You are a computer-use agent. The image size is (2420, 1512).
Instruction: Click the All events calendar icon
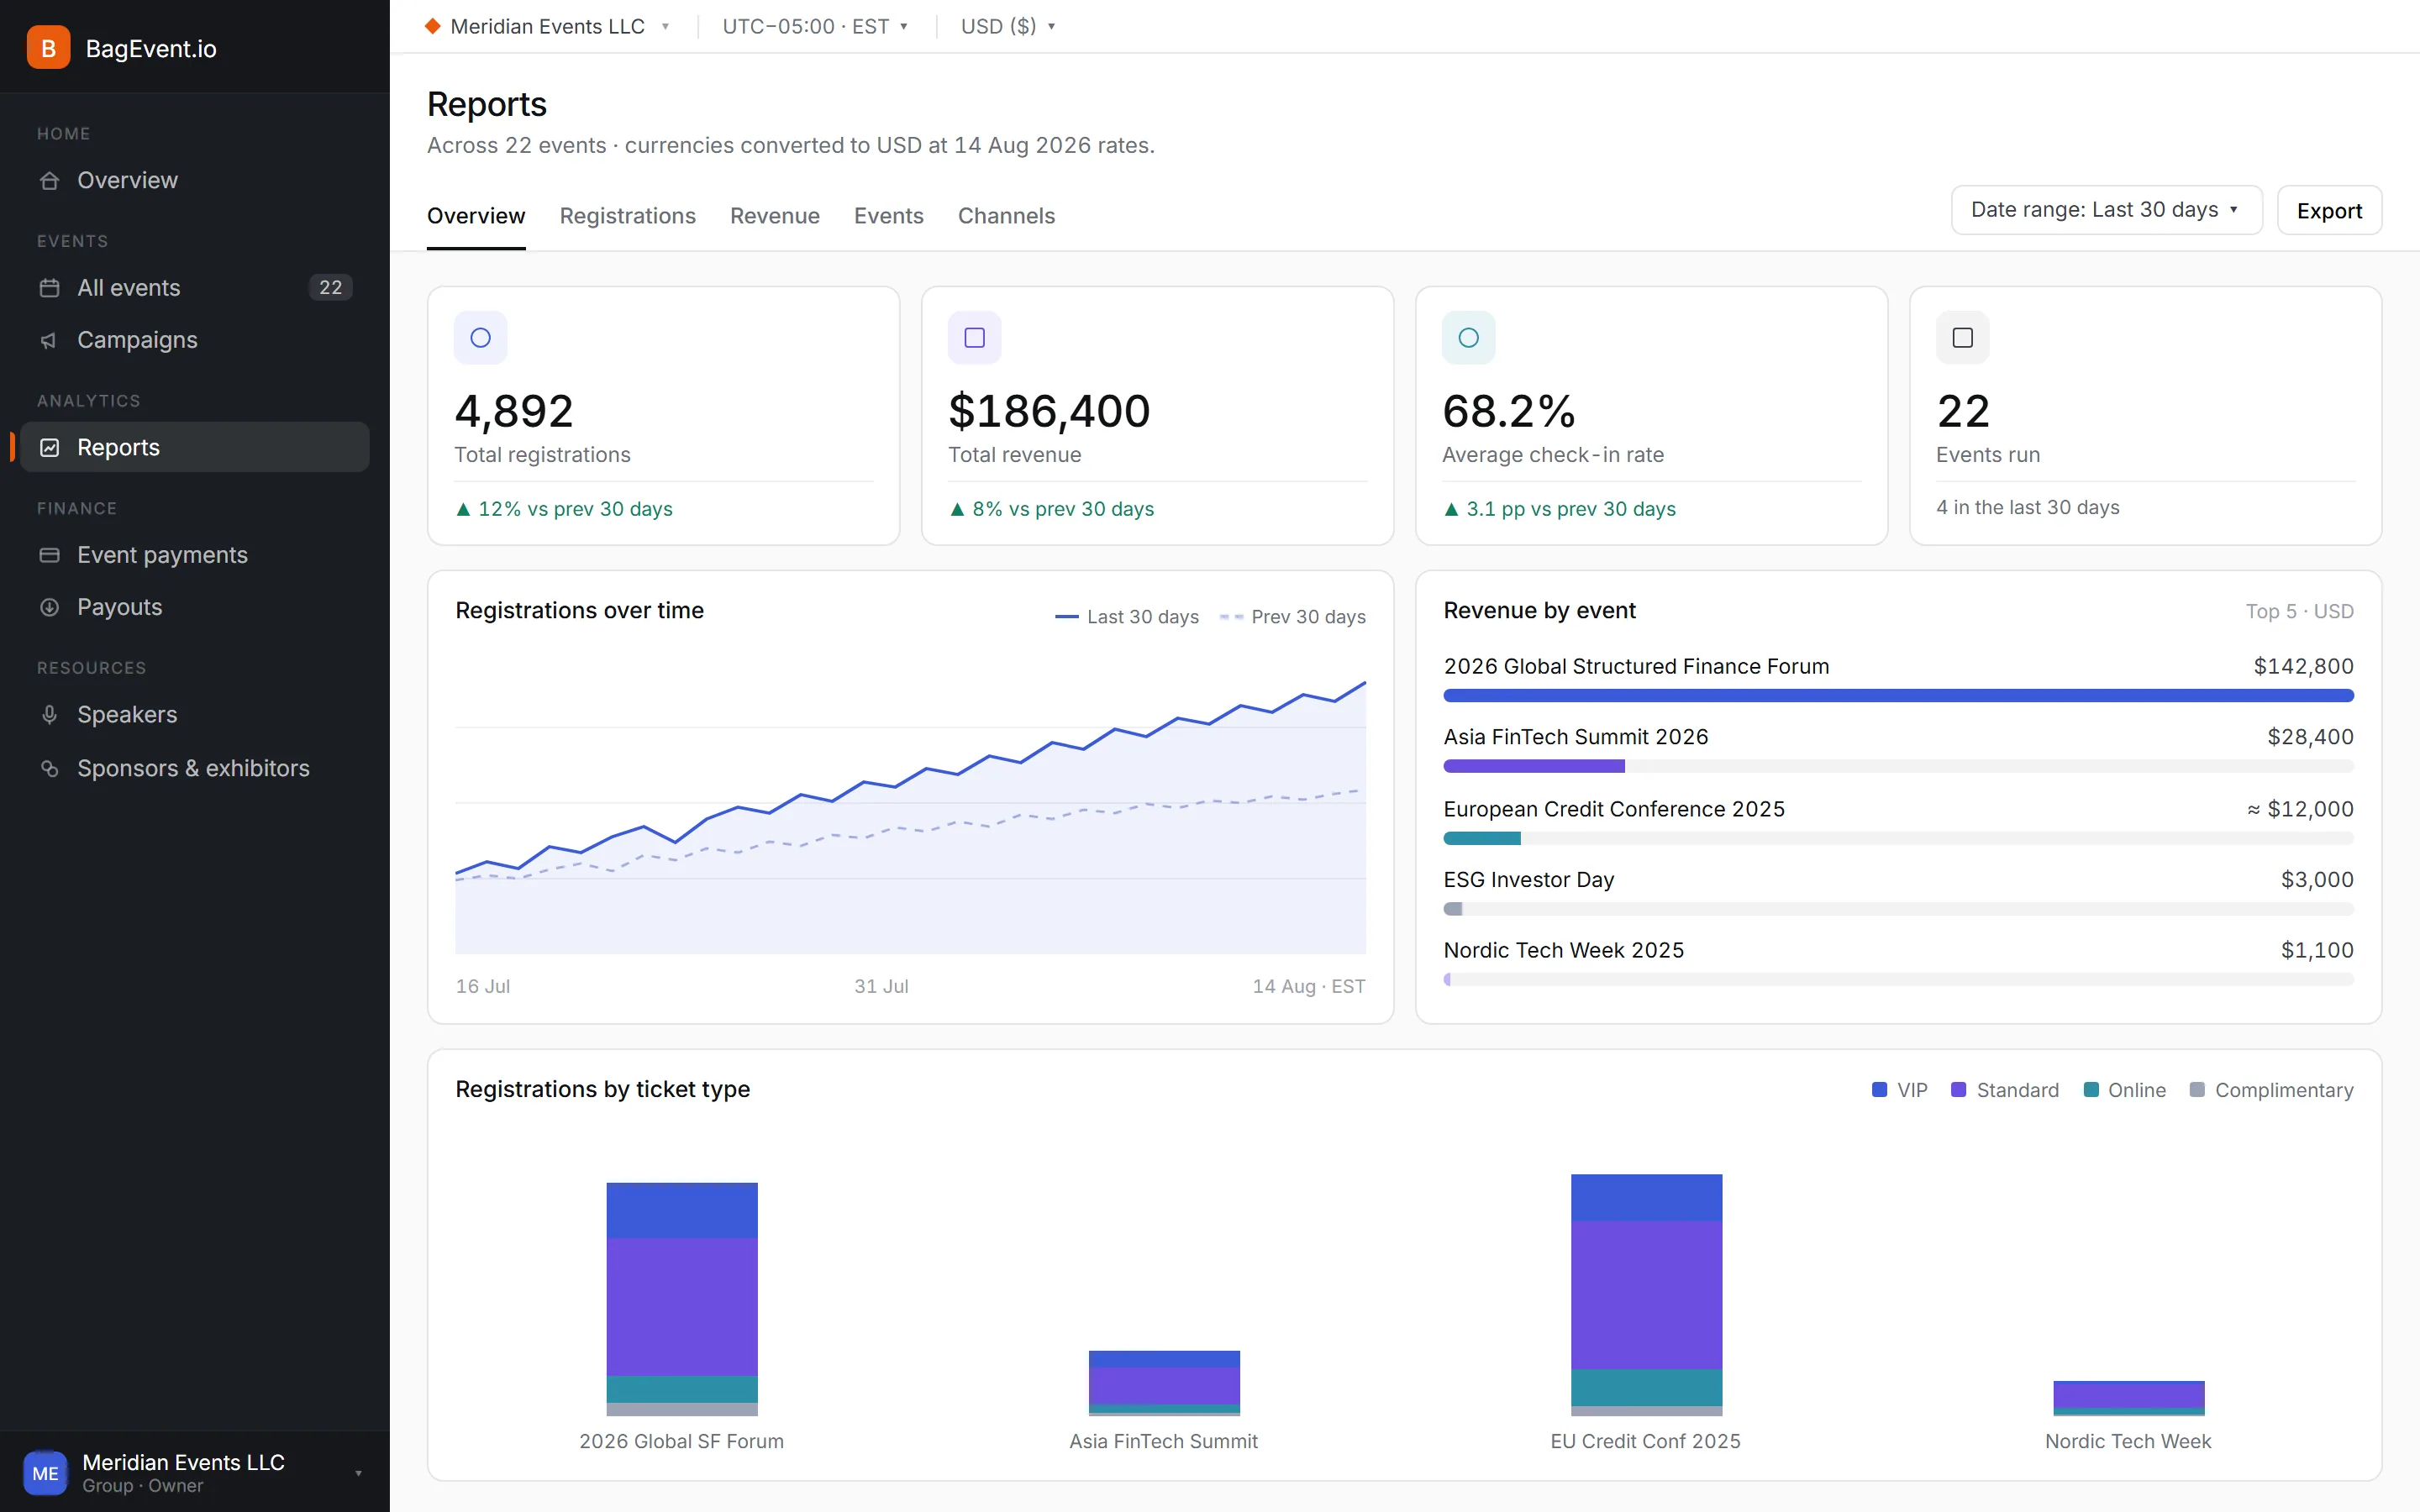click(x=49, y=288)
